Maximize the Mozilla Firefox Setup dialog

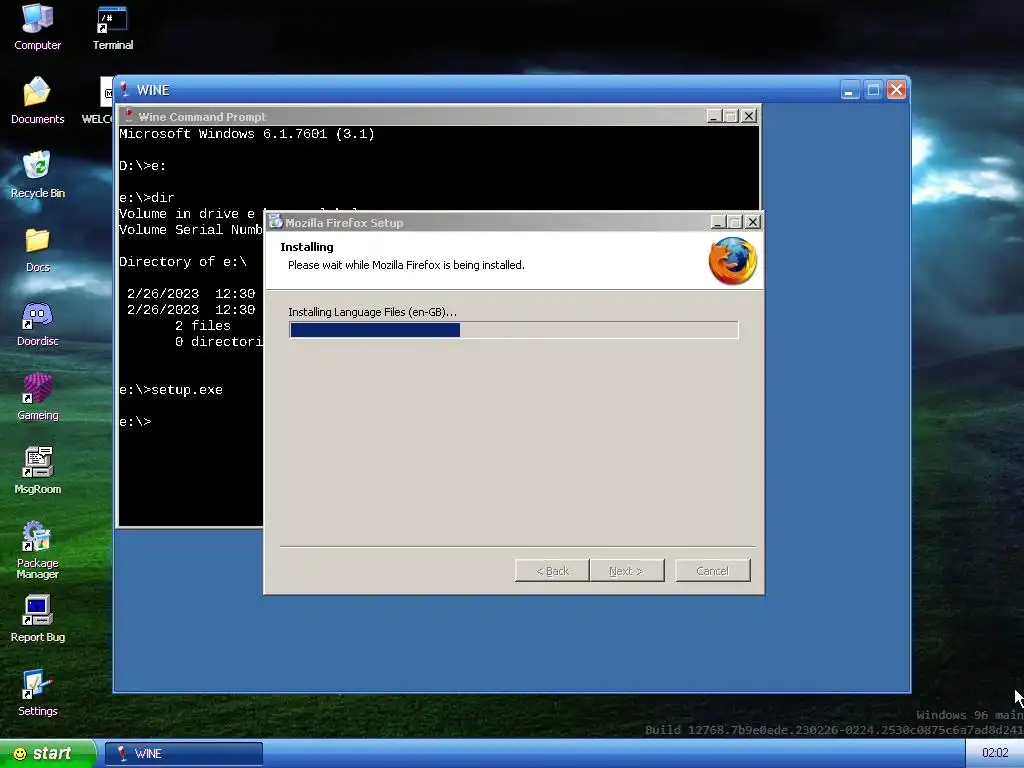tap(735, 222)
